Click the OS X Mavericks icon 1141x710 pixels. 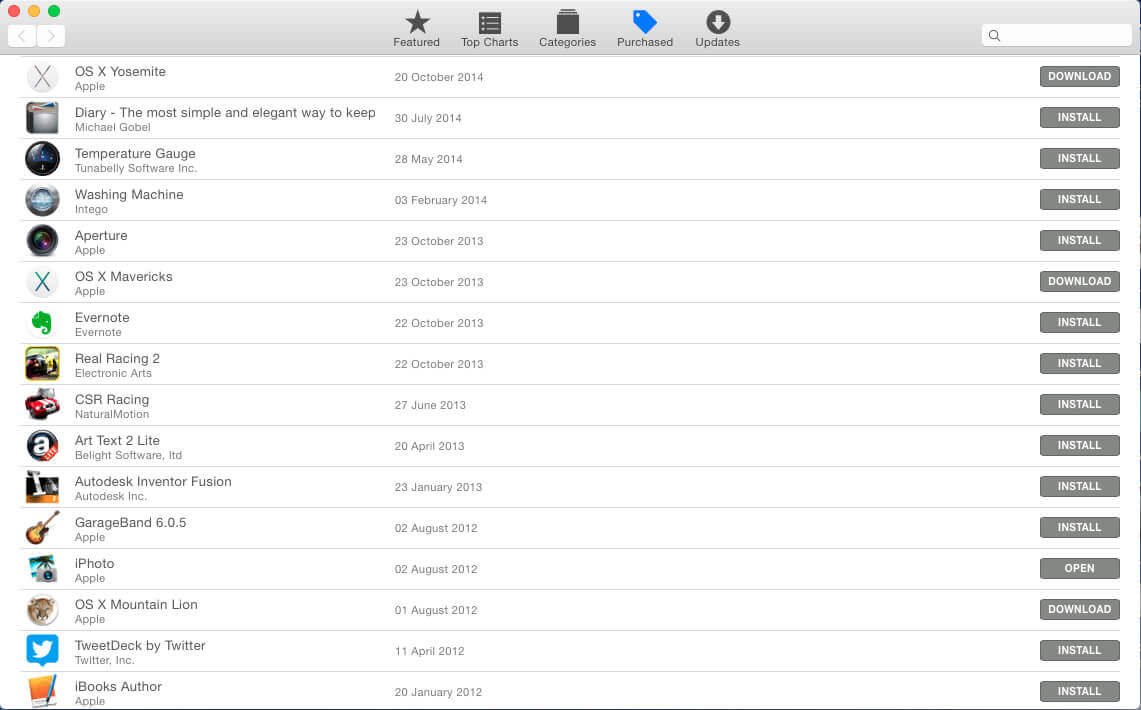42,282
